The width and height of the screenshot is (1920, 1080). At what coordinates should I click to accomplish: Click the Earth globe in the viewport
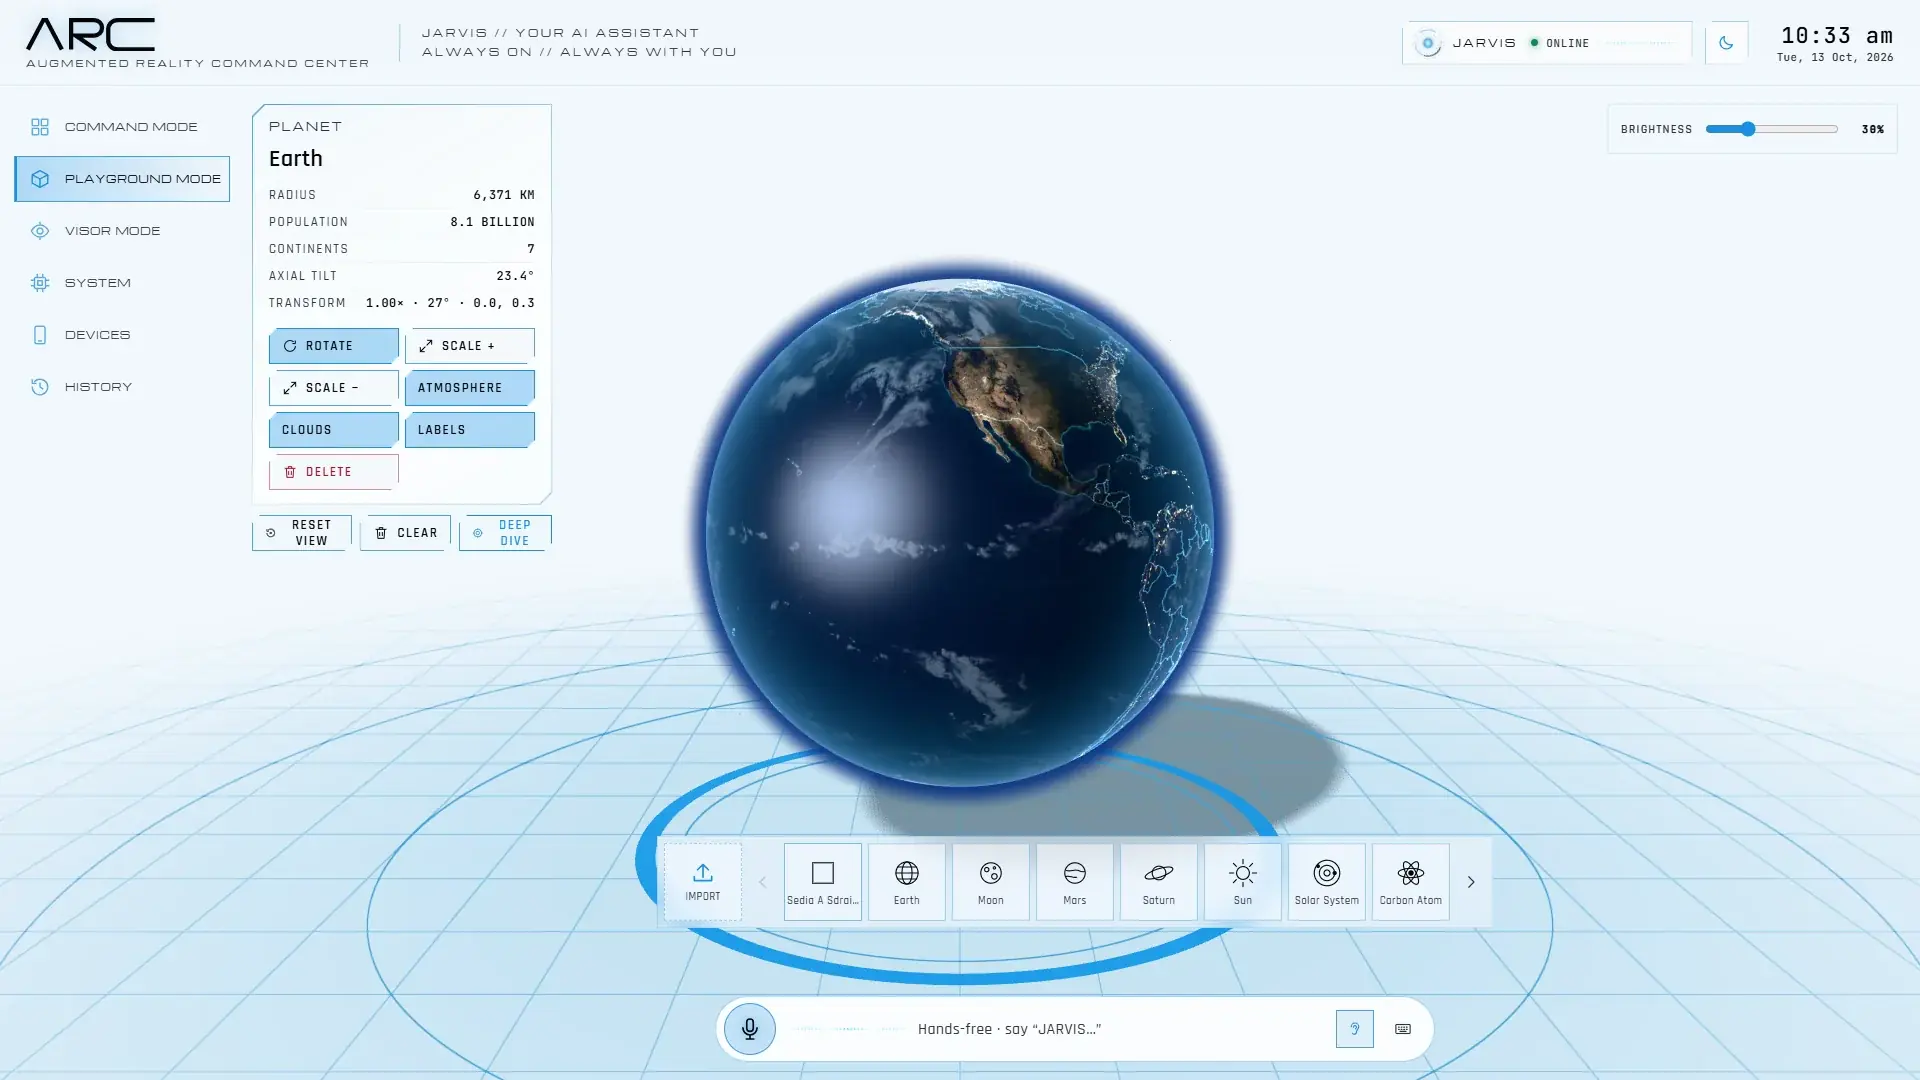click(960, 532)
